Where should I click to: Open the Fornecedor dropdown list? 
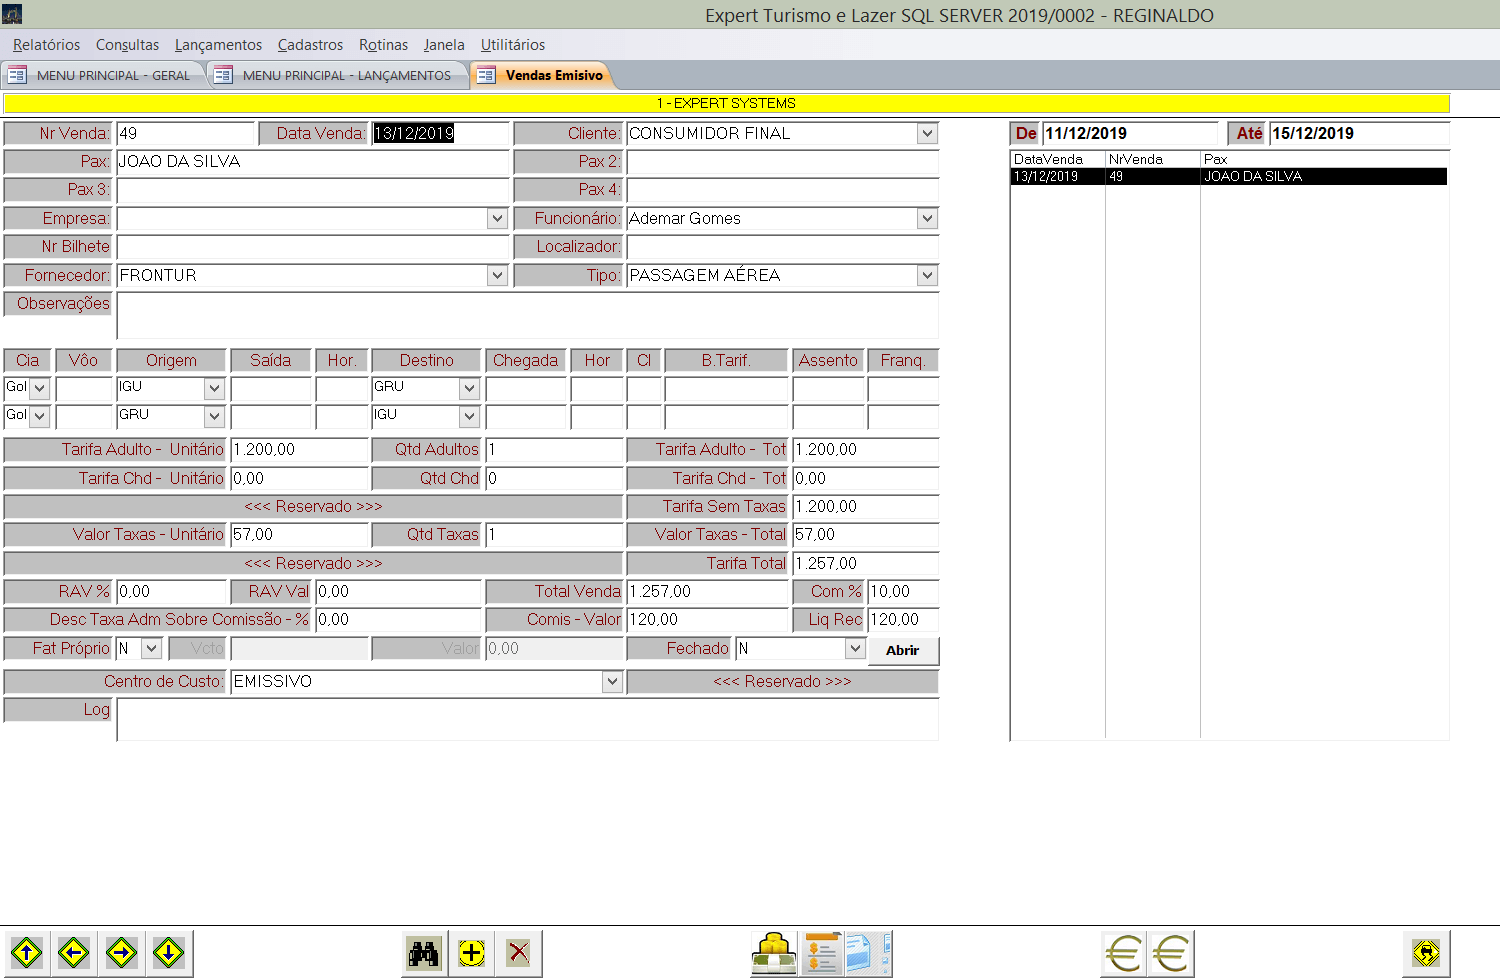coord(497,275)
